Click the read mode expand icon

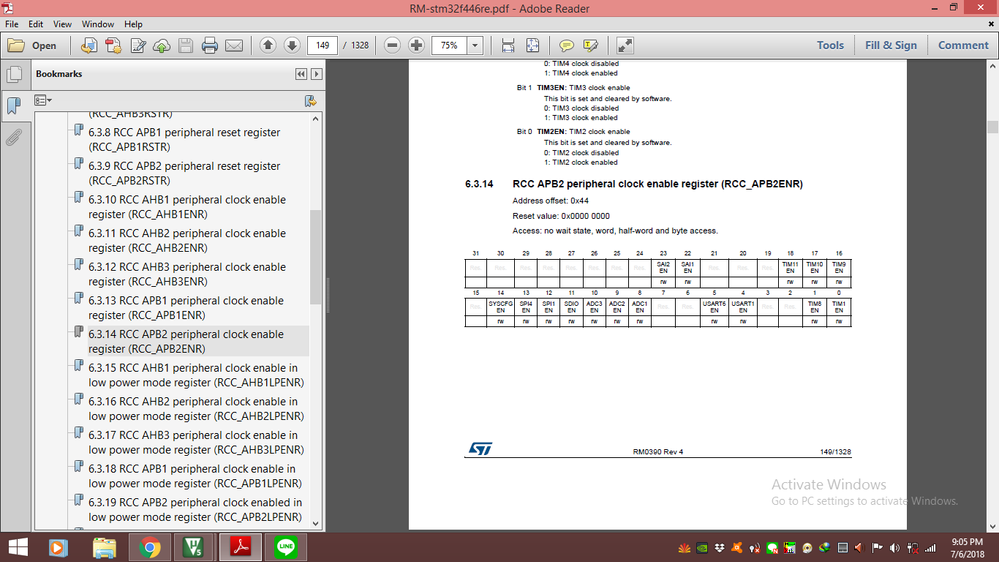coord(624,45)
